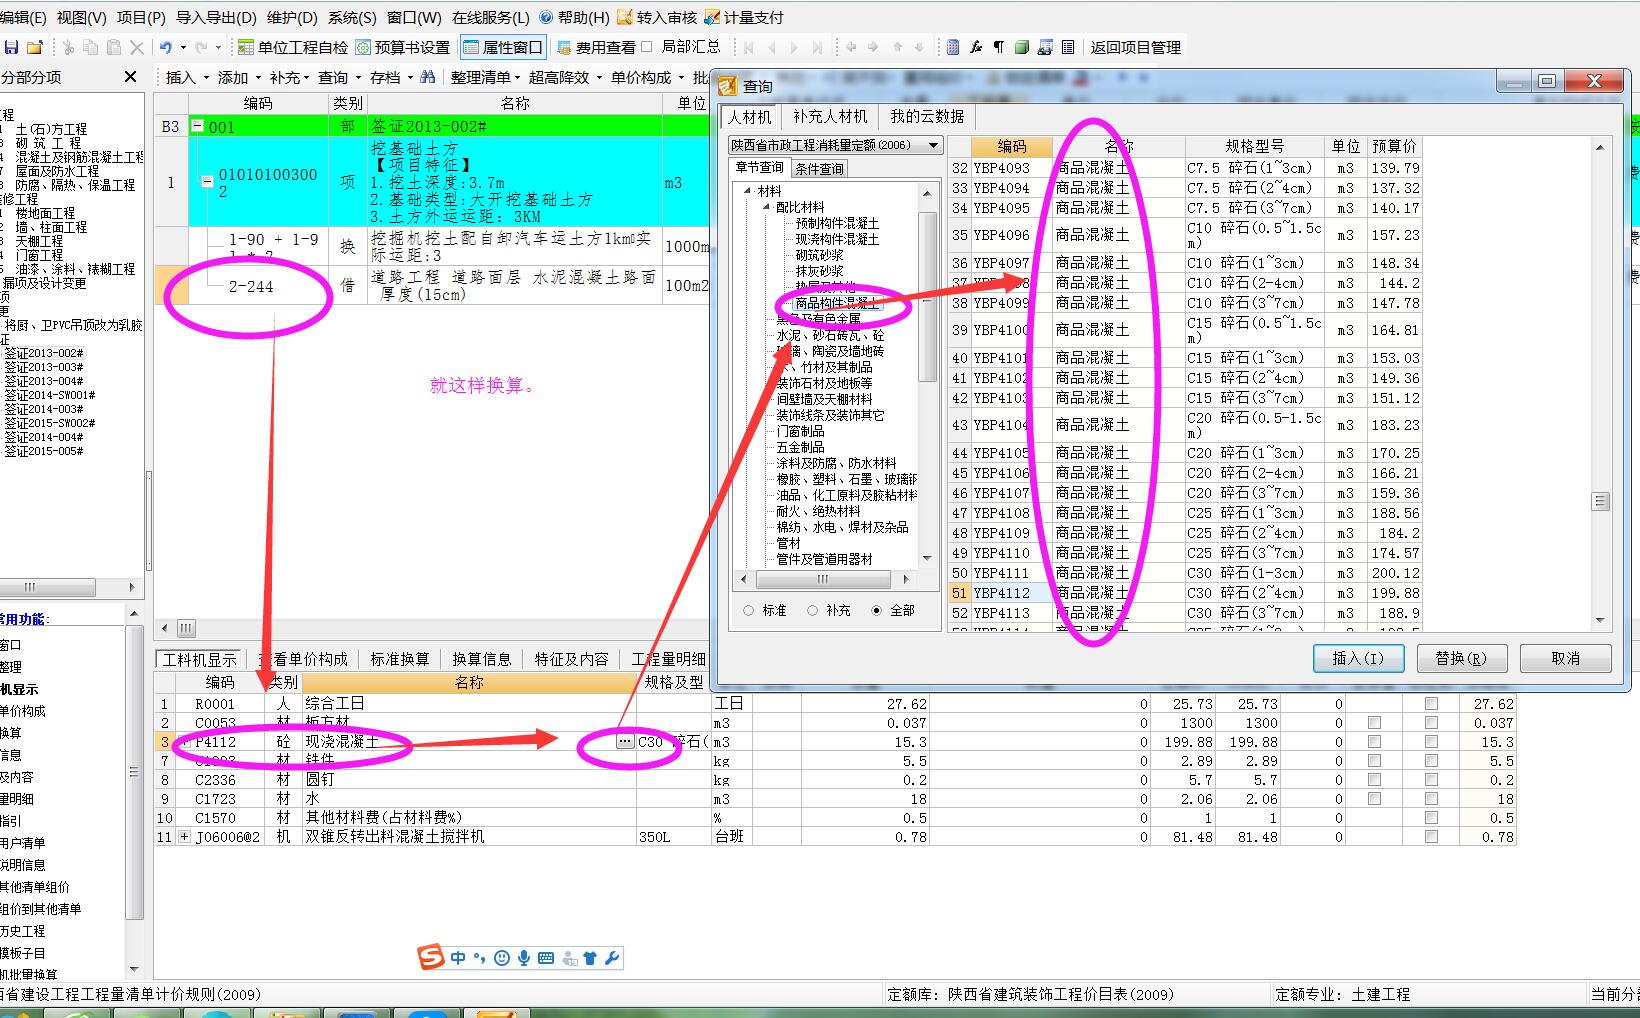Click the Paste clipboard icon

pos(113,47)
